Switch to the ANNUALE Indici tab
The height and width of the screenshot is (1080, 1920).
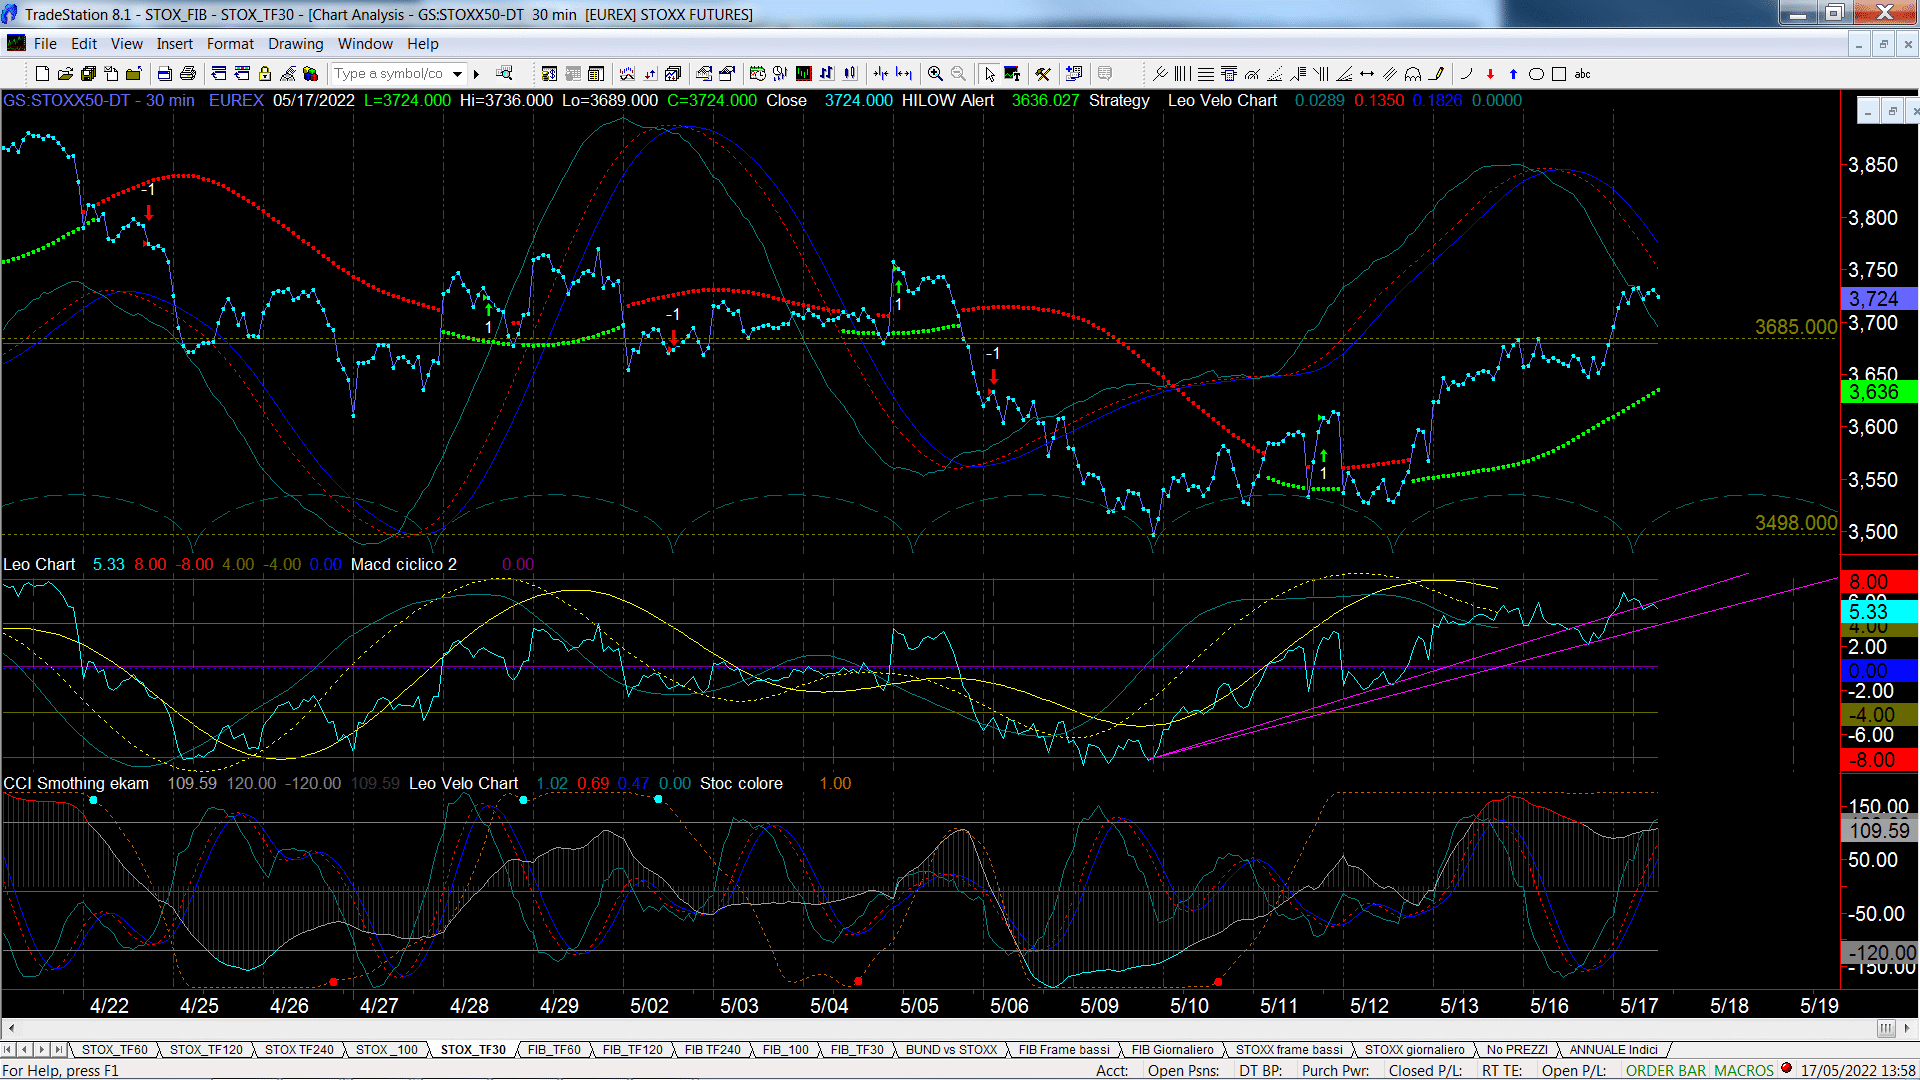point(1613,1049)
